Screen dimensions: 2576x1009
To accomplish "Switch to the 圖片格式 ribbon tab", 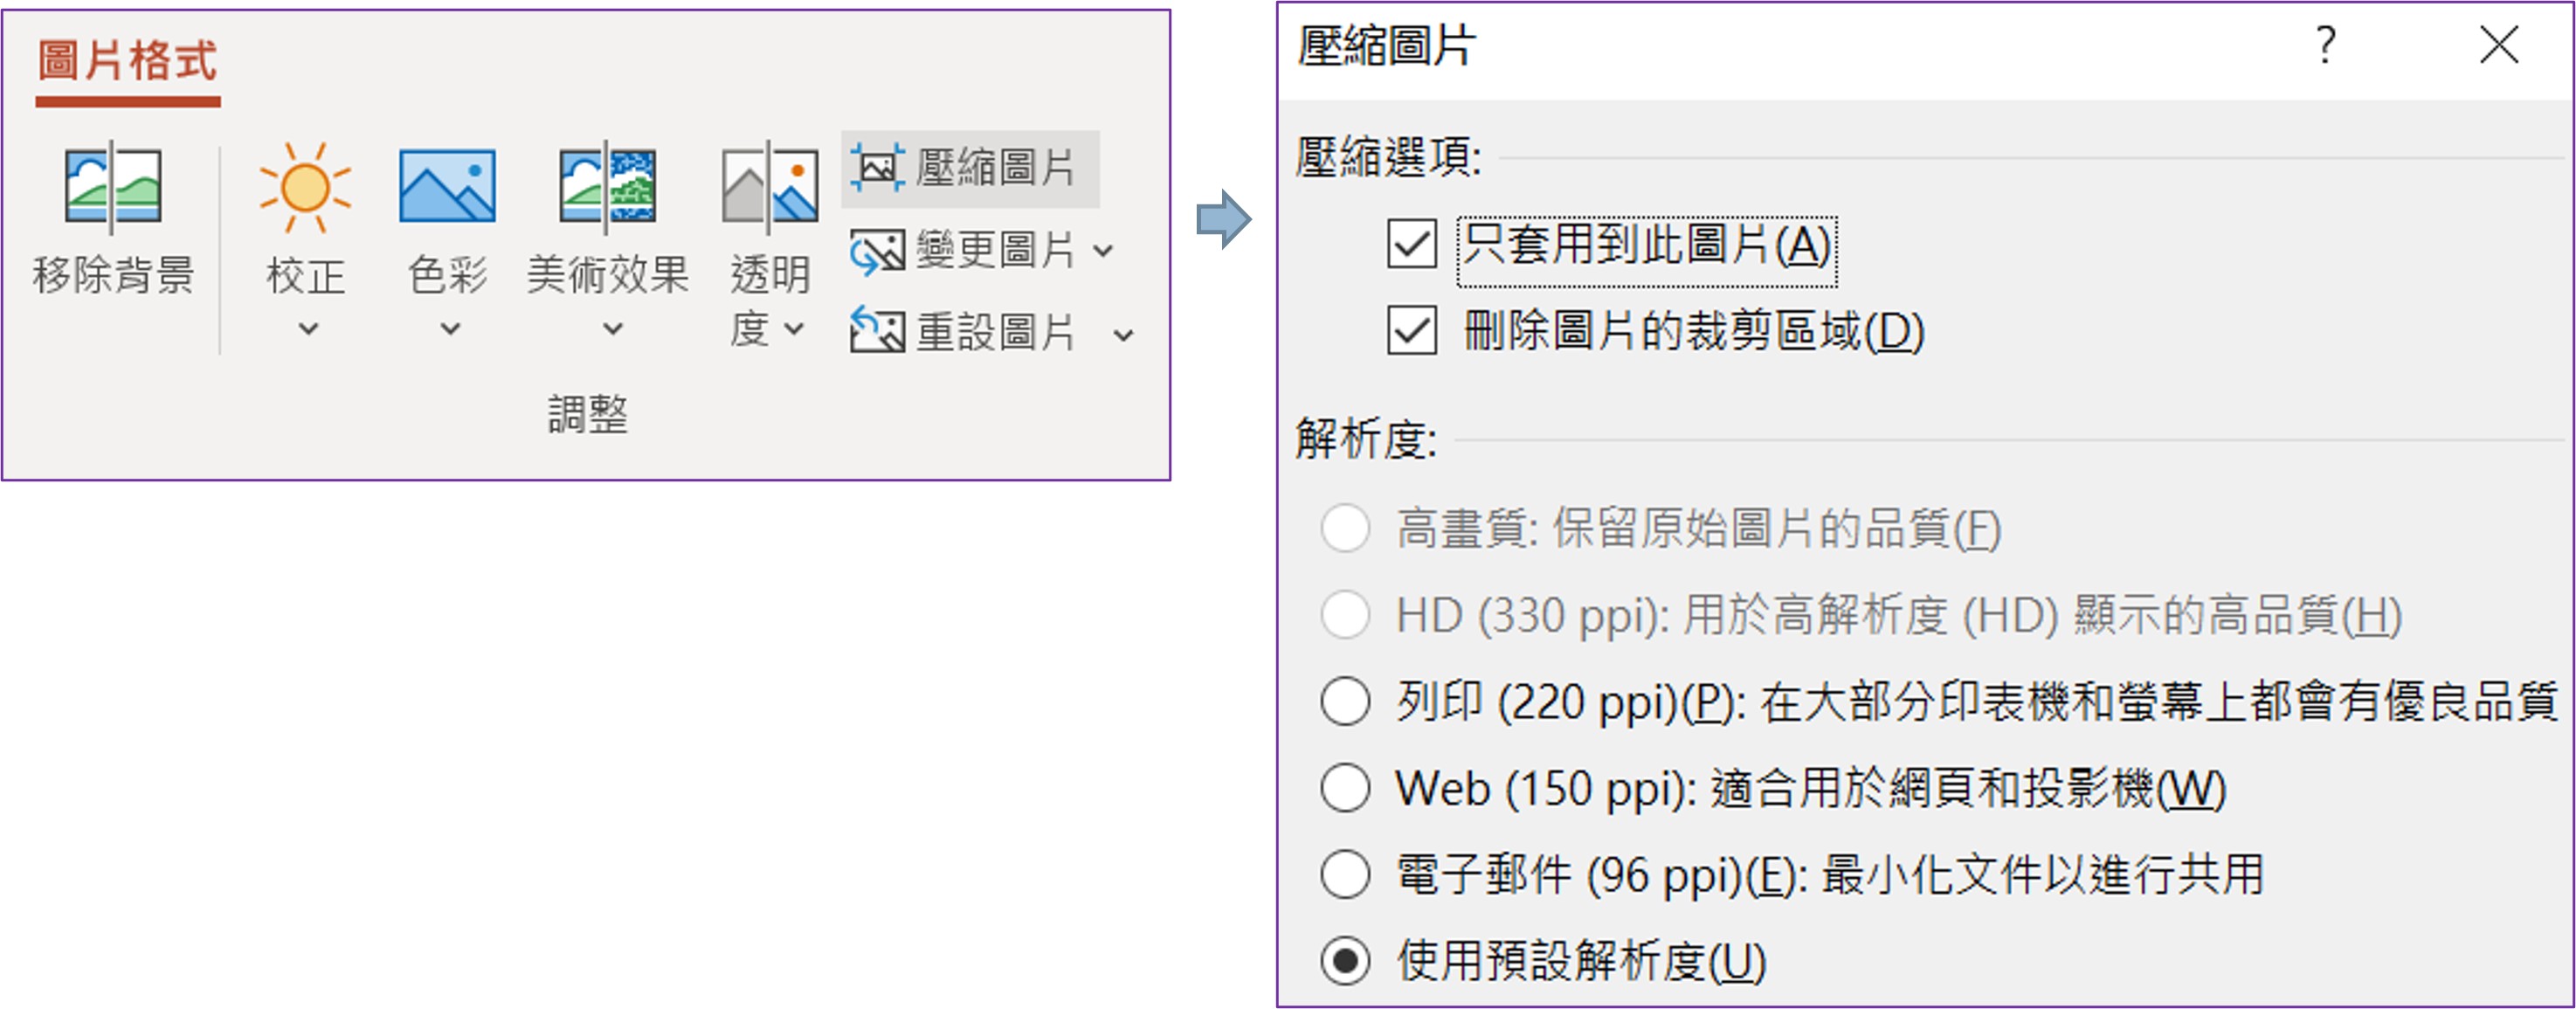I will (x=127, y=62).
